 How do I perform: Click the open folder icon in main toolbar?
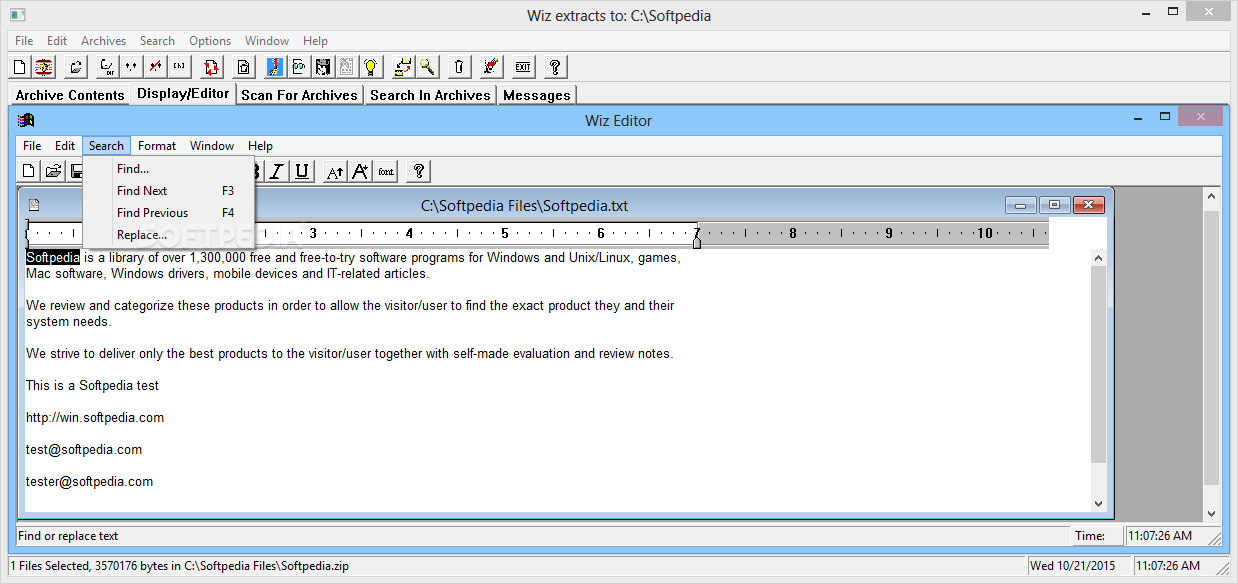76,67
